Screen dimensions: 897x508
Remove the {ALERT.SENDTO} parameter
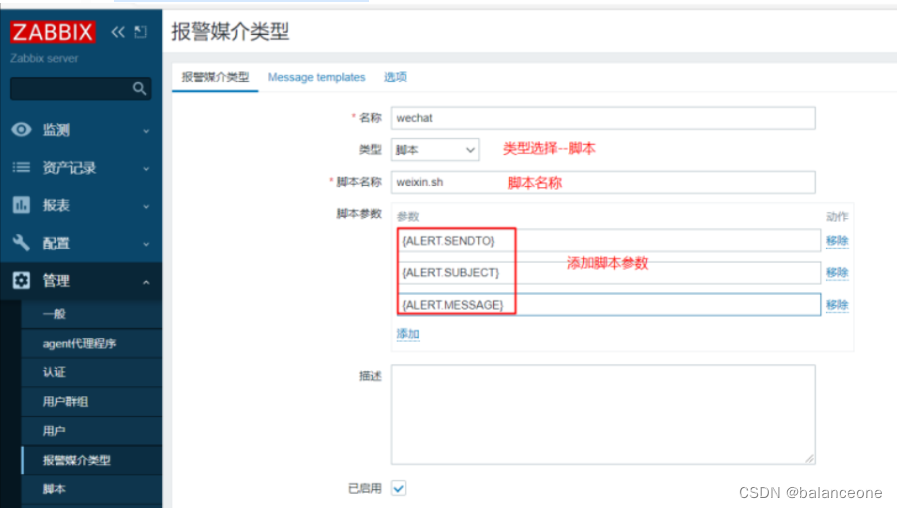point(837,241)
